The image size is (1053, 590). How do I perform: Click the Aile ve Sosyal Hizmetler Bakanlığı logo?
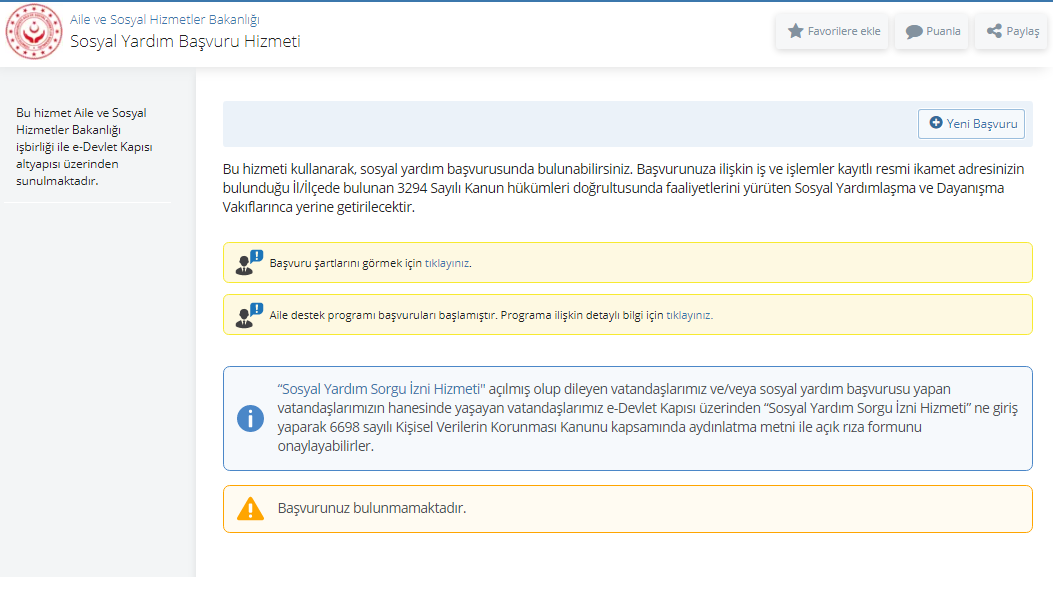point(34,32)
